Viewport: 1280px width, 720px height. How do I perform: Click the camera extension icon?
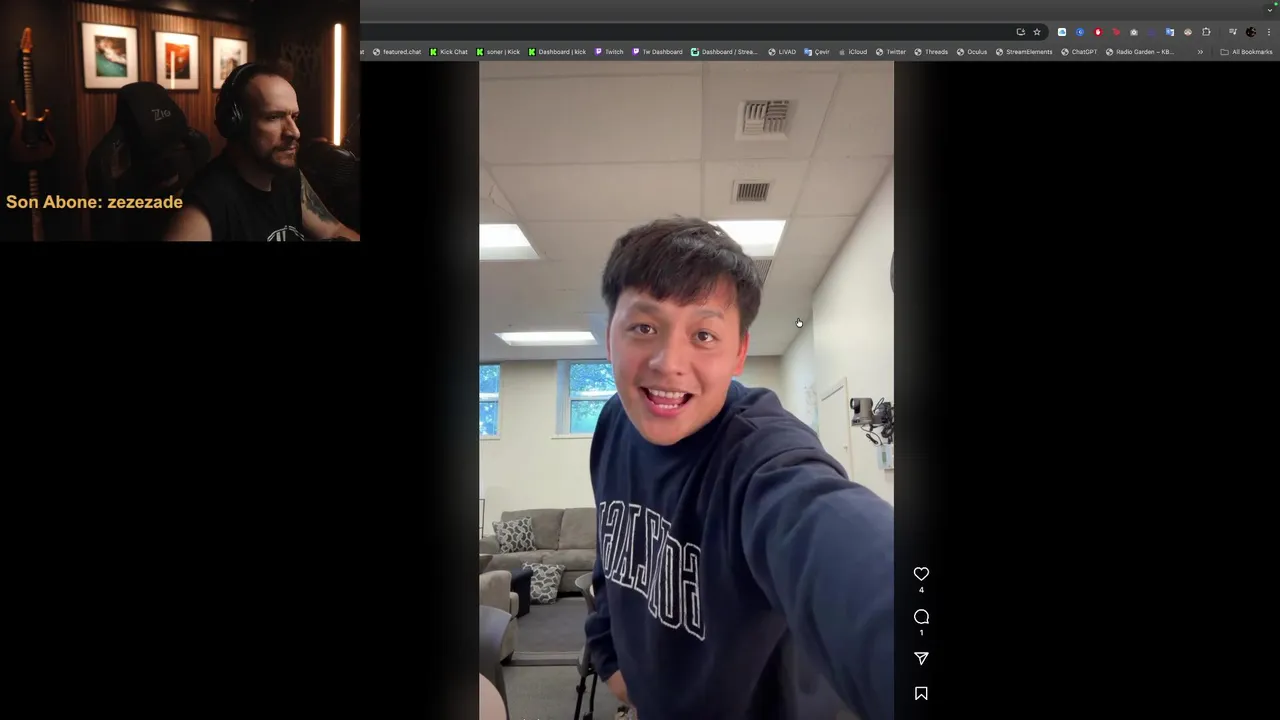point(1134,32)
